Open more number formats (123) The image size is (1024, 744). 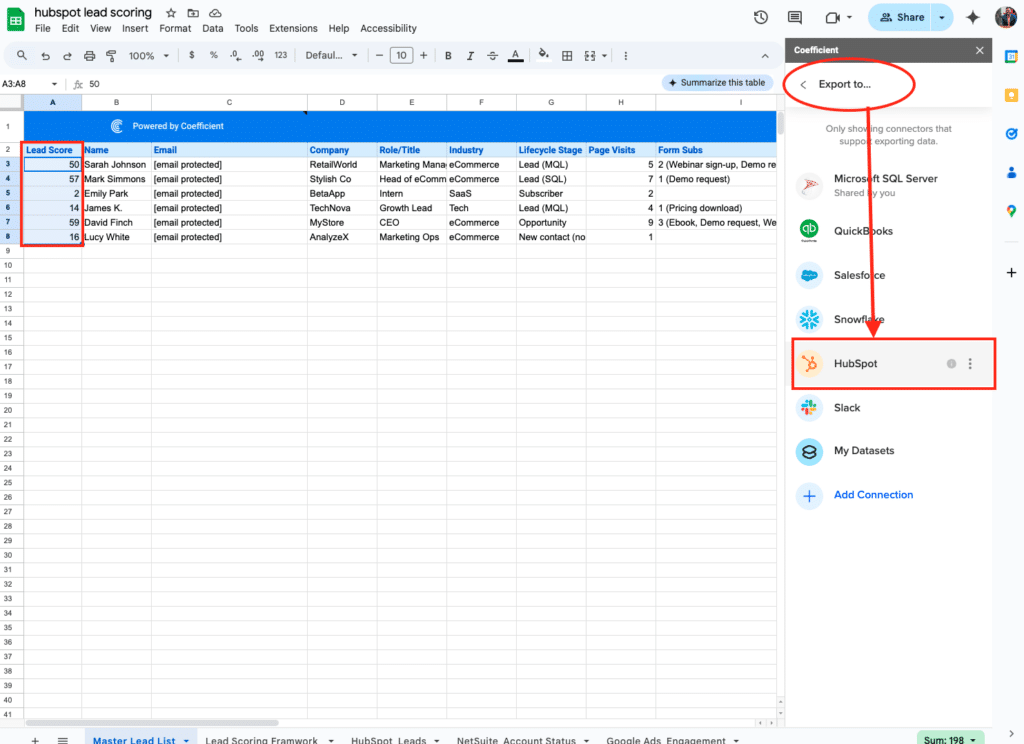click(281, 56)
